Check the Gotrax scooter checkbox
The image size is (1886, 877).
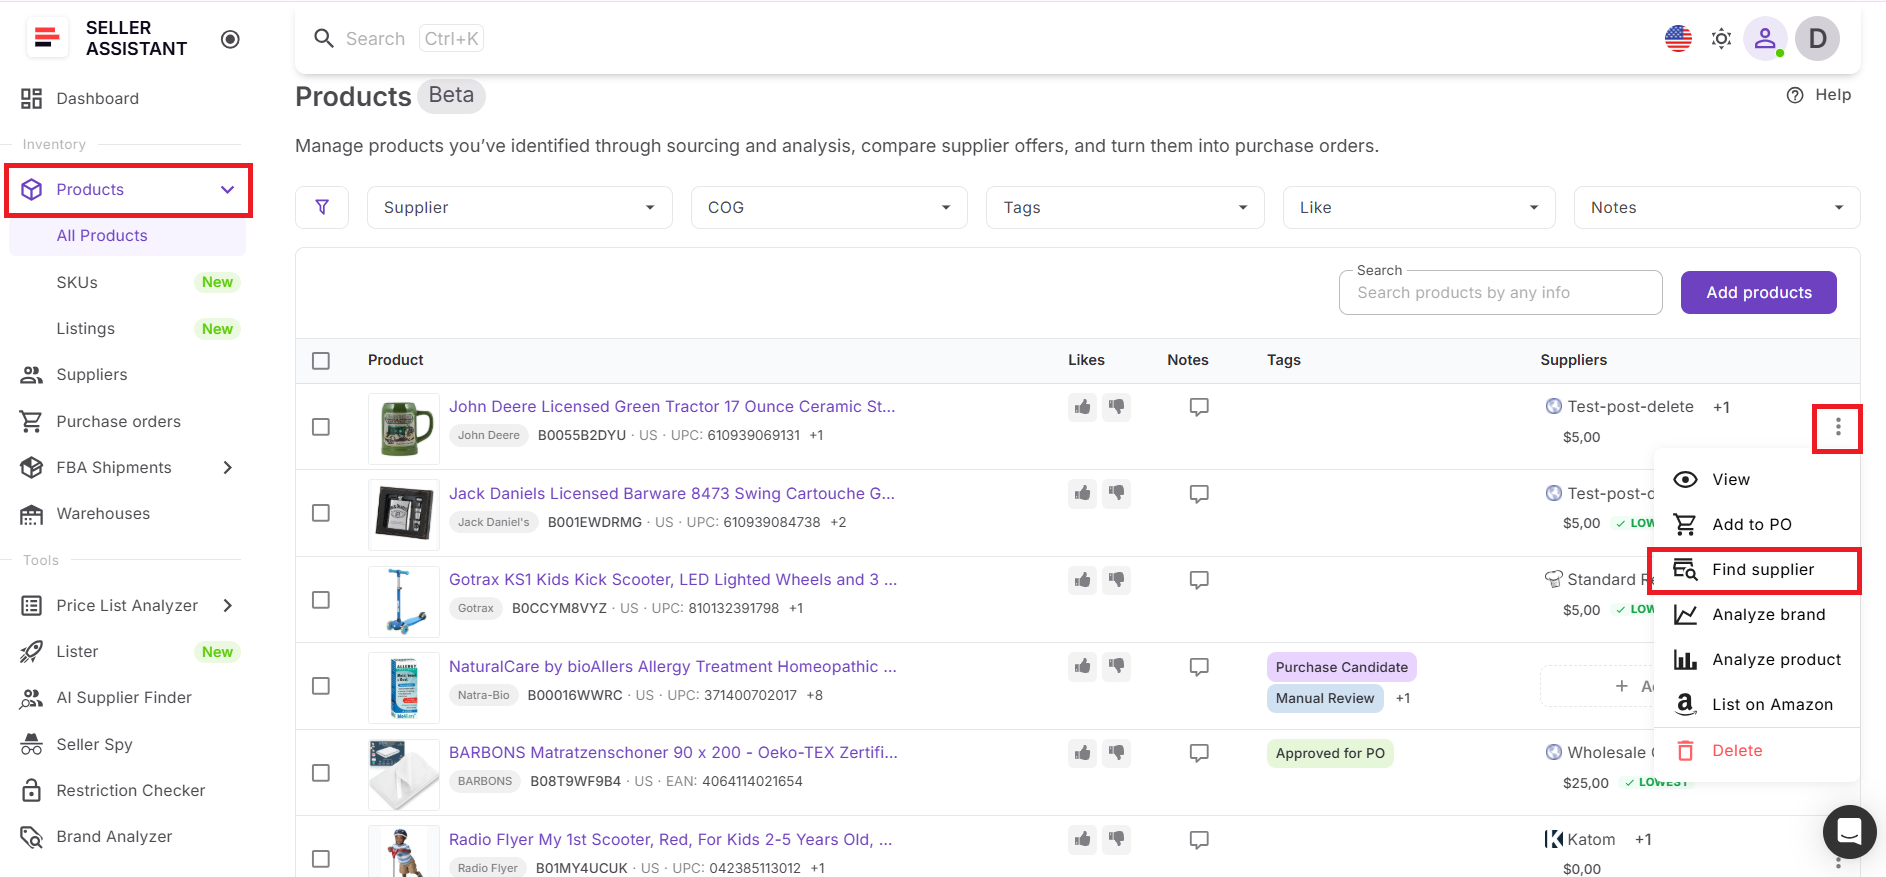point(321,600)
